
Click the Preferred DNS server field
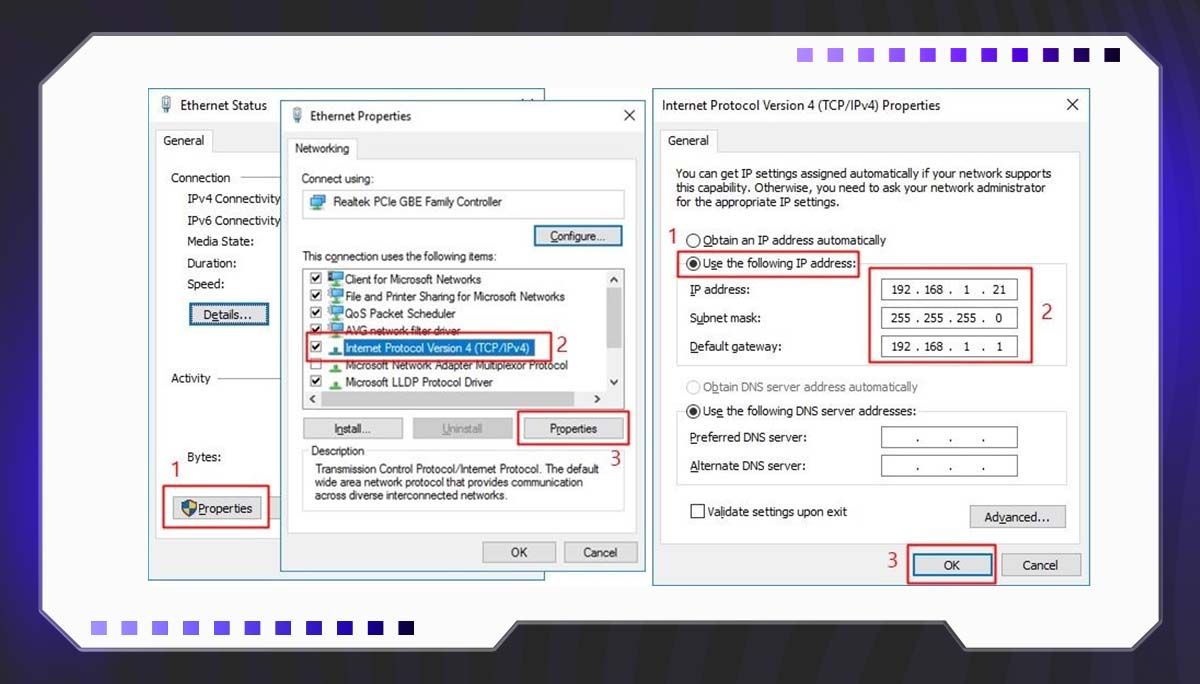948,438
